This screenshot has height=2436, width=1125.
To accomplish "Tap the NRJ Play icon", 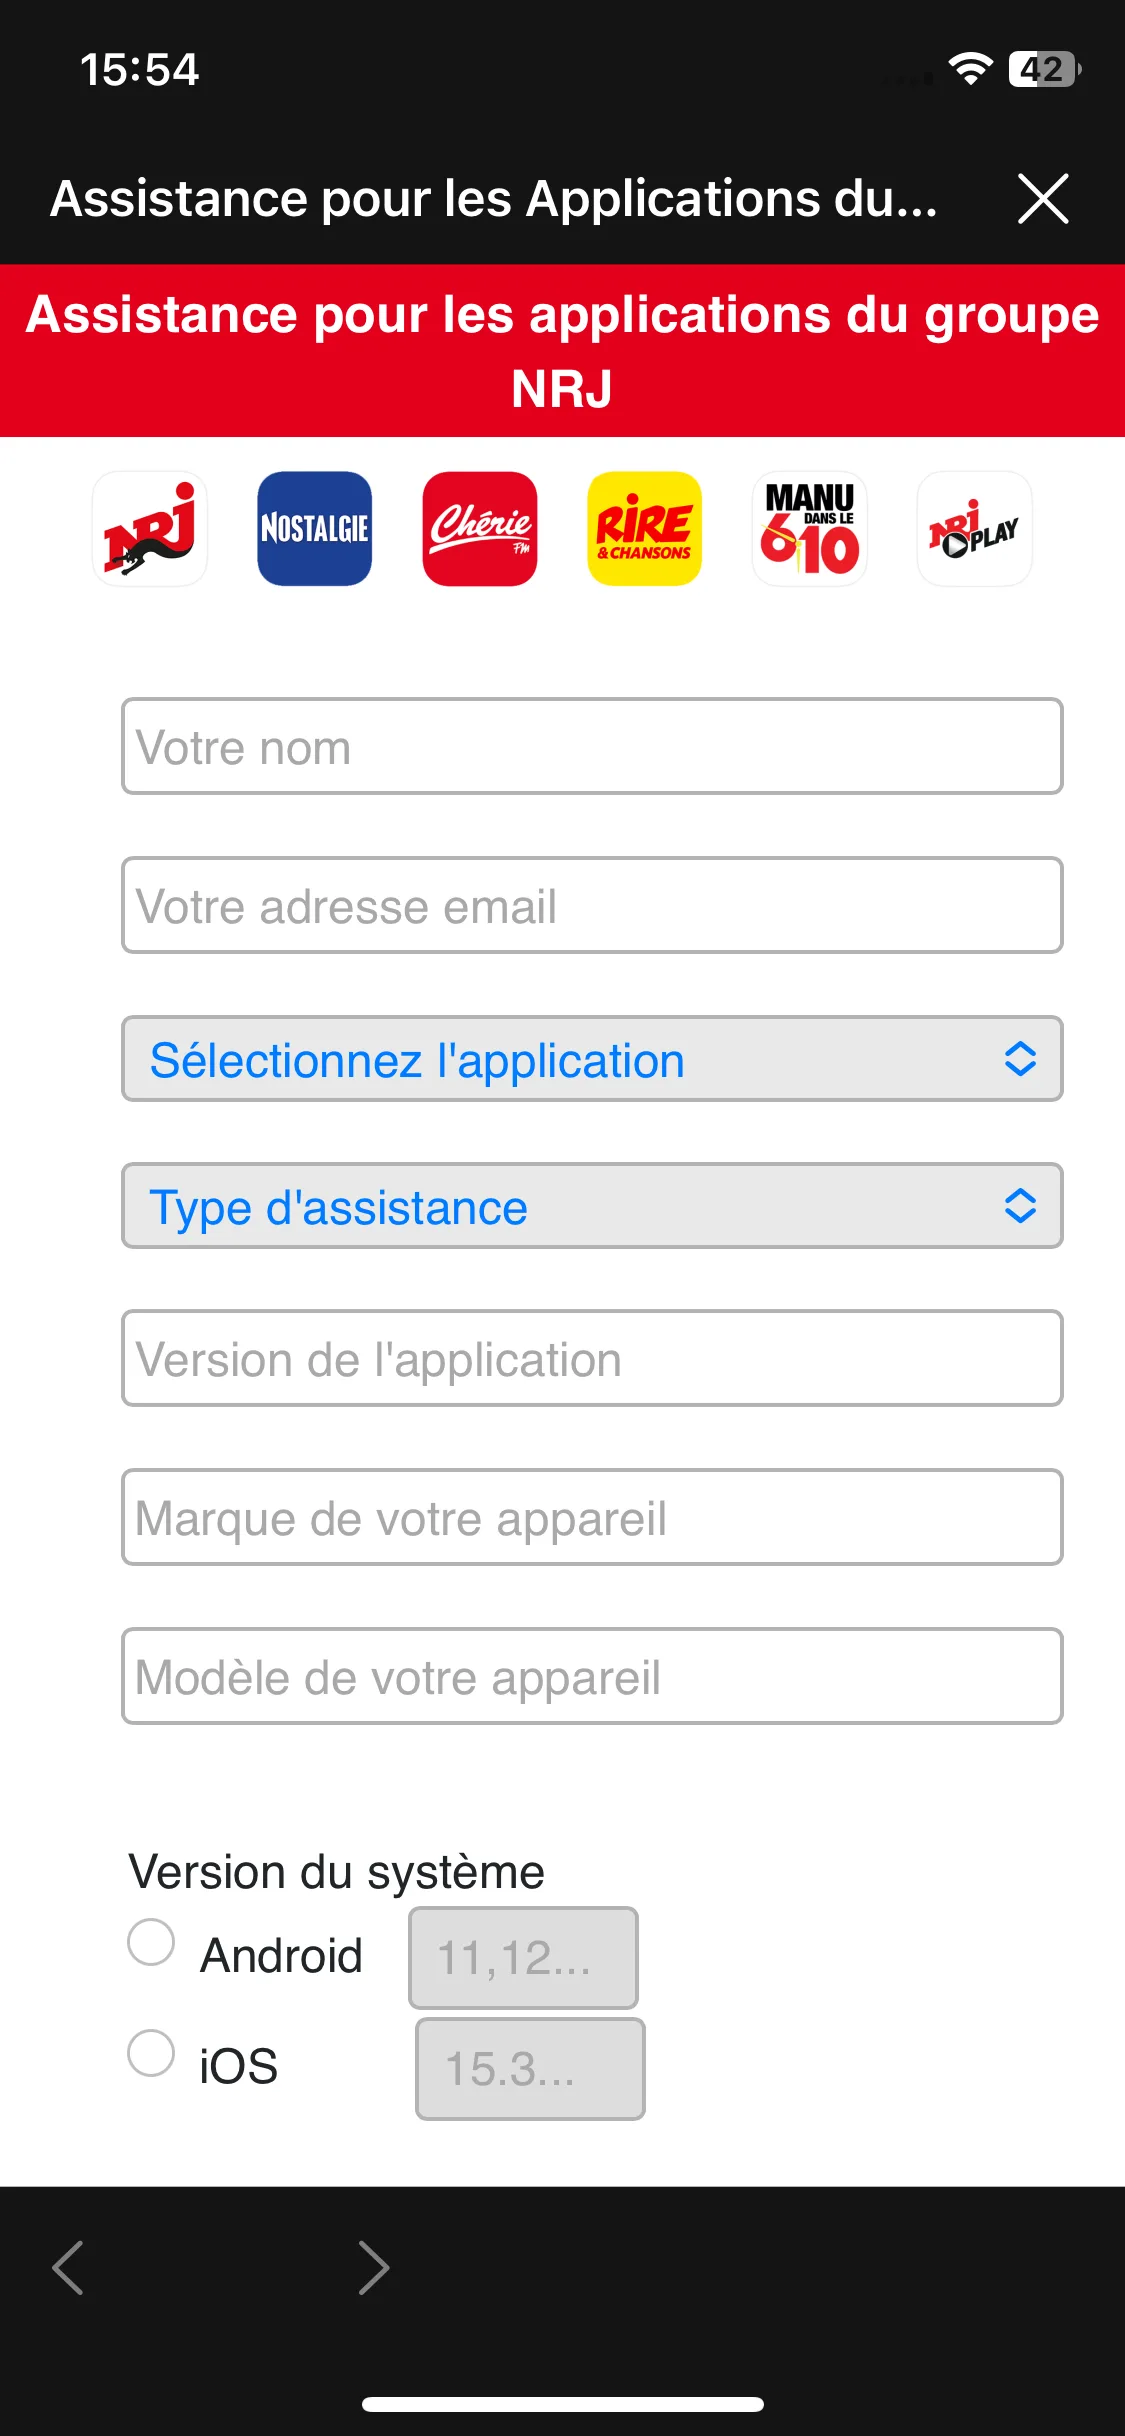I will (x=975, y=529).
